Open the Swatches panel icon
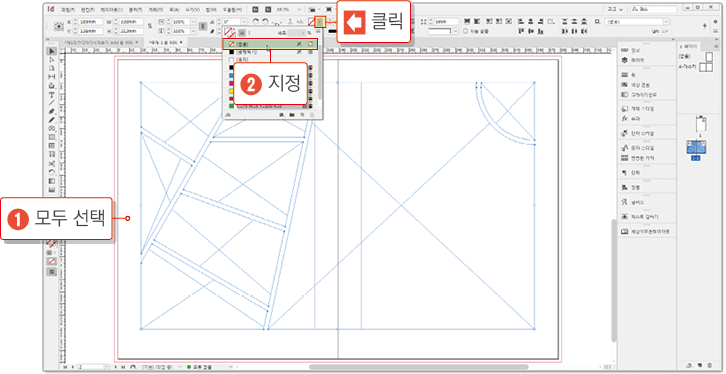 [x=624, y=85]
